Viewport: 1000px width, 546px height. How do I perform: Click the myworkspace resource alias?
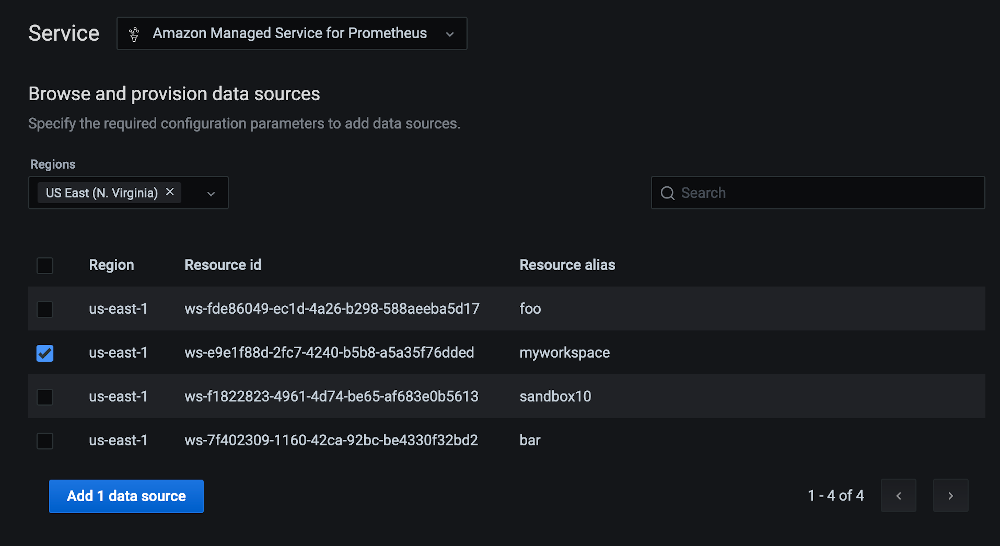[564, 353]
